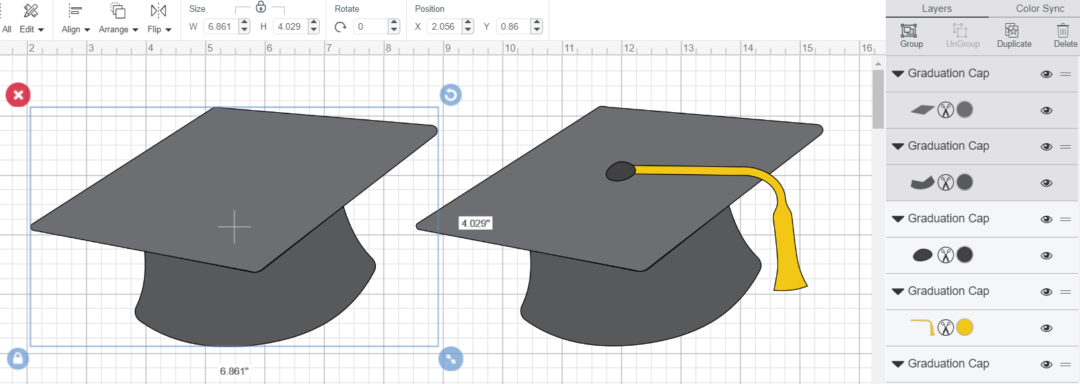Click the Rotate angle input field
Screen dimensions: 1080x384
pyautogui.click(x=371, y=27)
